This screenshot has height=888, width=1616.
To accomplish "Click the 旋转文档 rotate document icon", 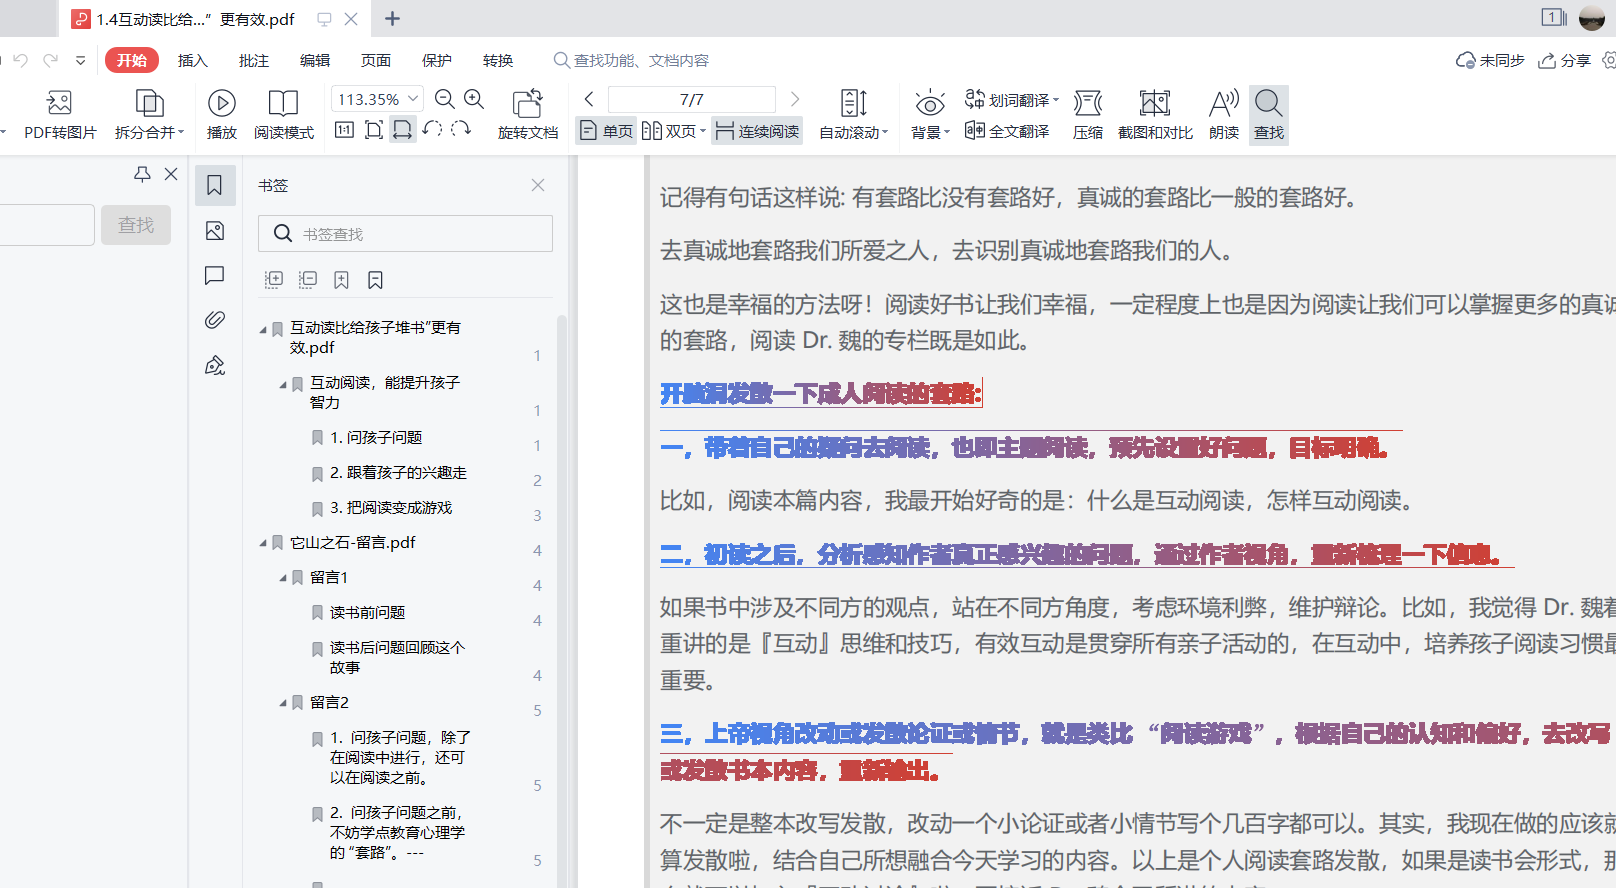I will [527, 103].
